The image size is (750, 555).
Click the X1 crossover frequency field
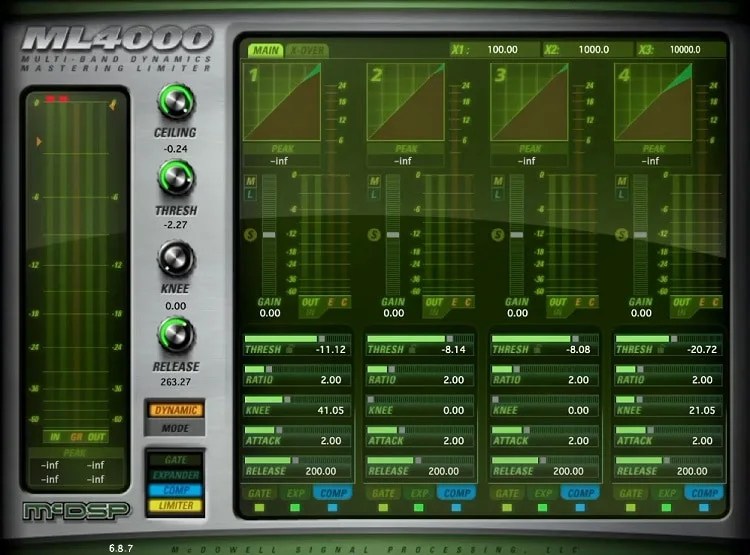pyautogui.click(x=494, y=49)
